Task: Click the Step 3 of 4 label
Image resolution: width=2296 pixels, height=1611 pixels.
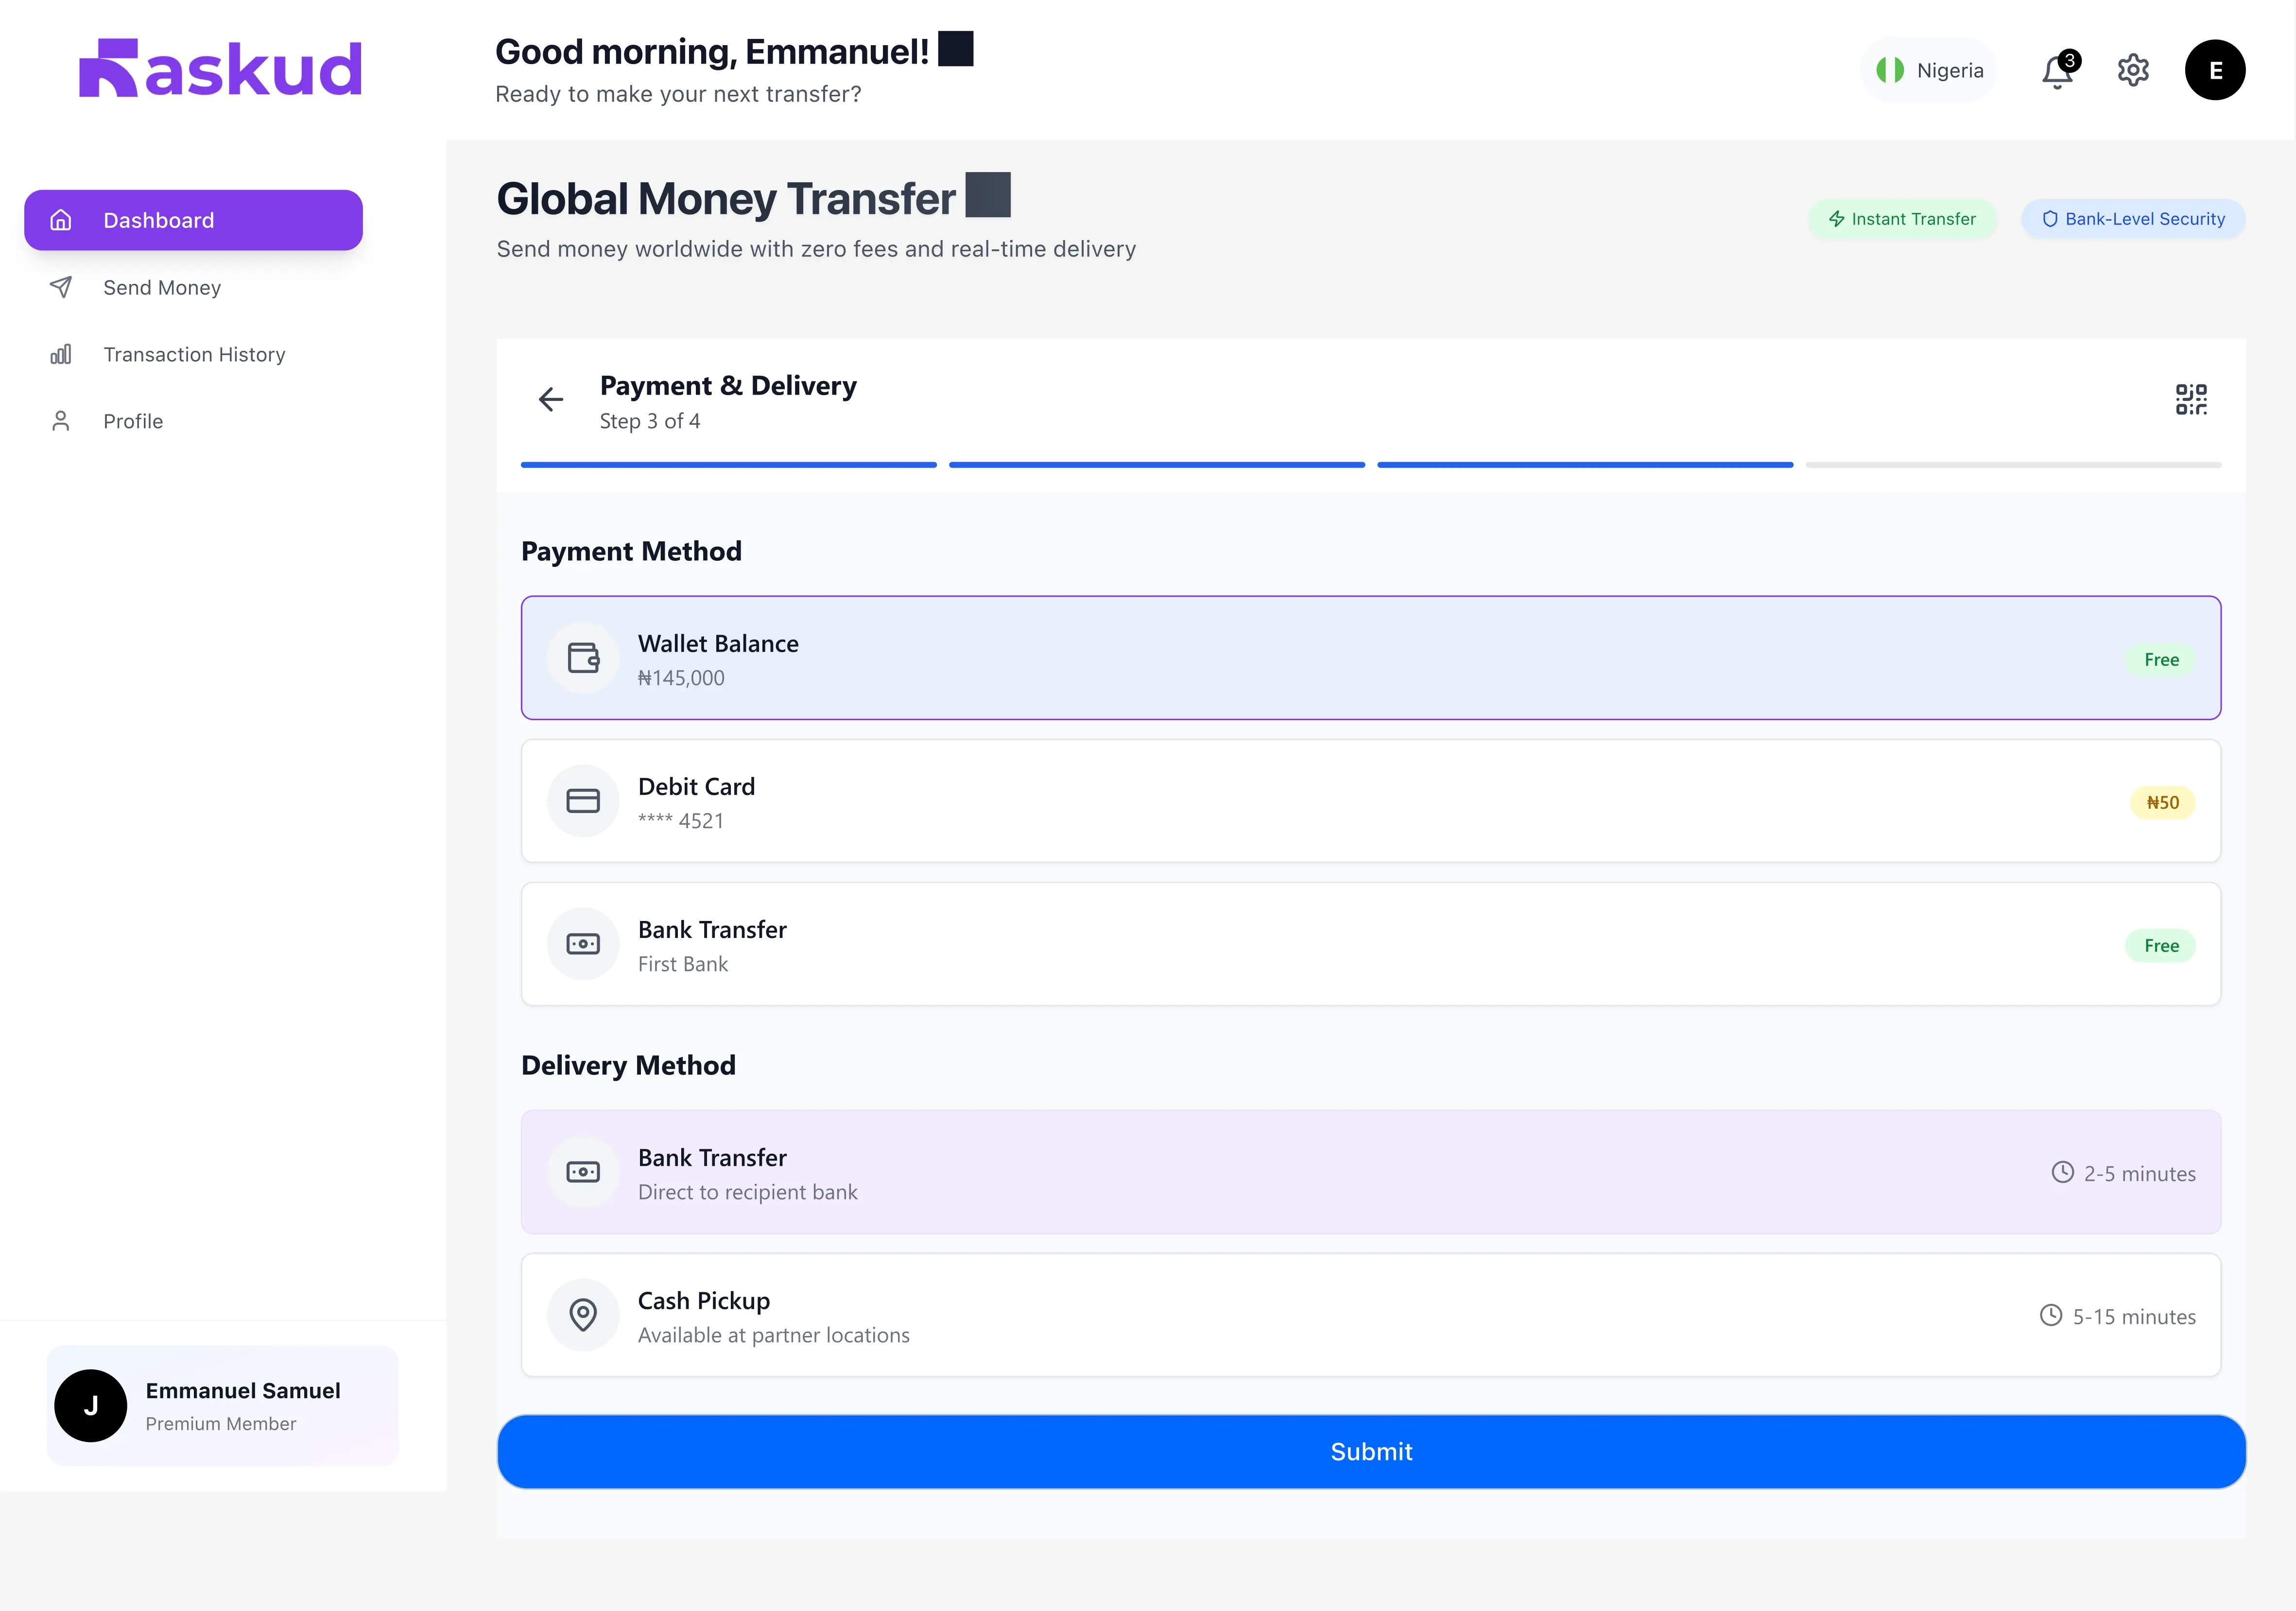Action: pyautogui.click(x=650, y=421)
